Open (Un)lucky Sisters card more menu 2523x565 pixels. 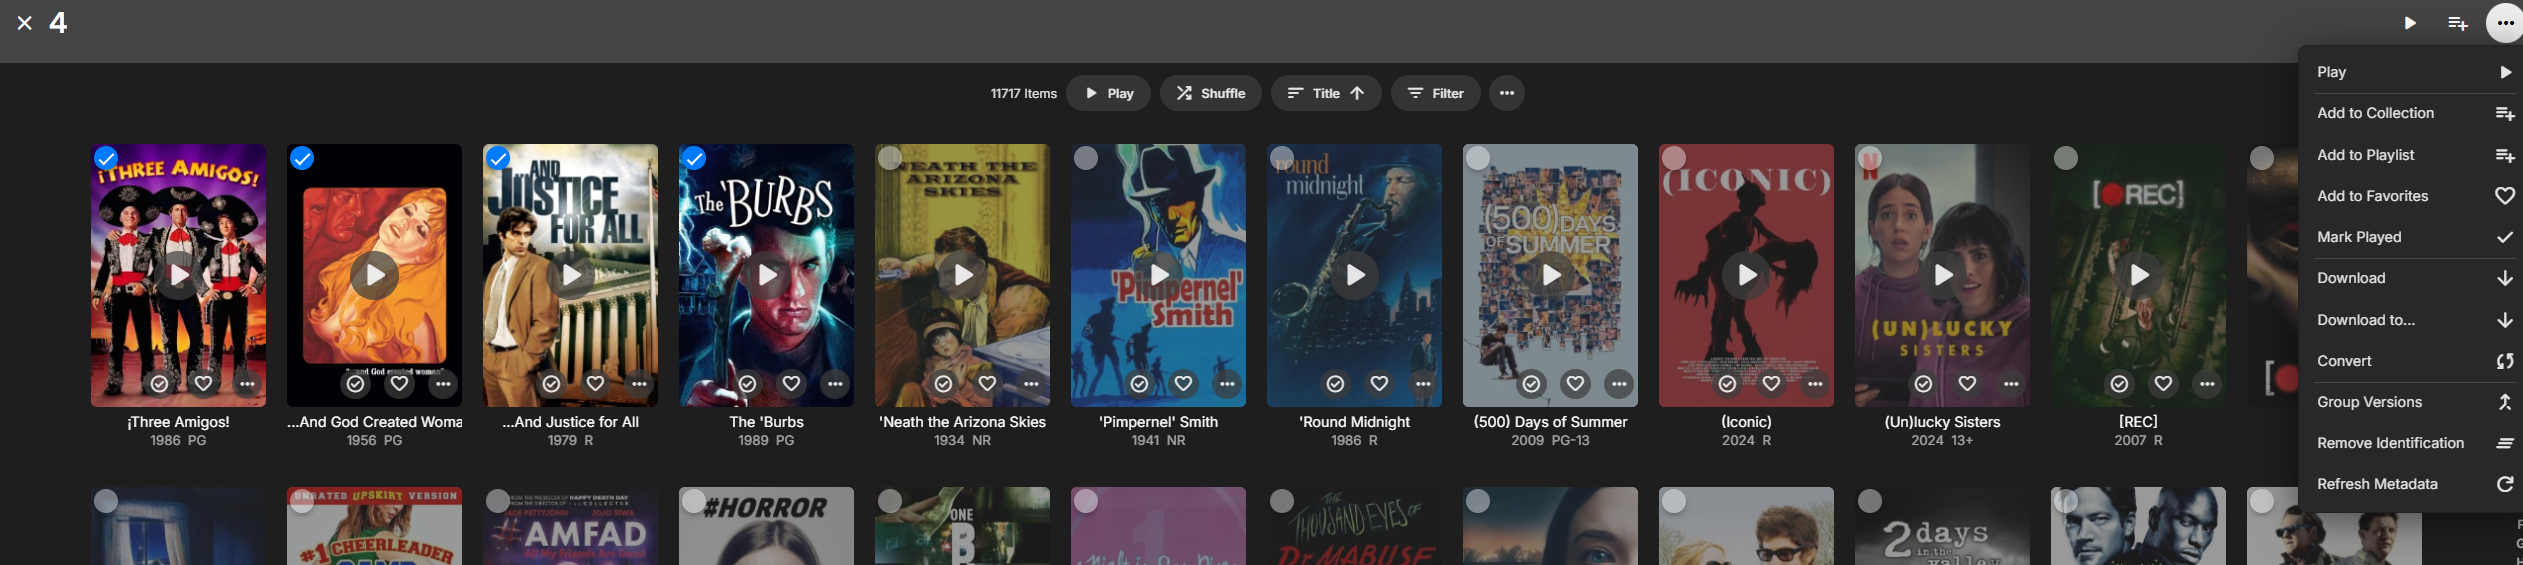point(2011,384)
